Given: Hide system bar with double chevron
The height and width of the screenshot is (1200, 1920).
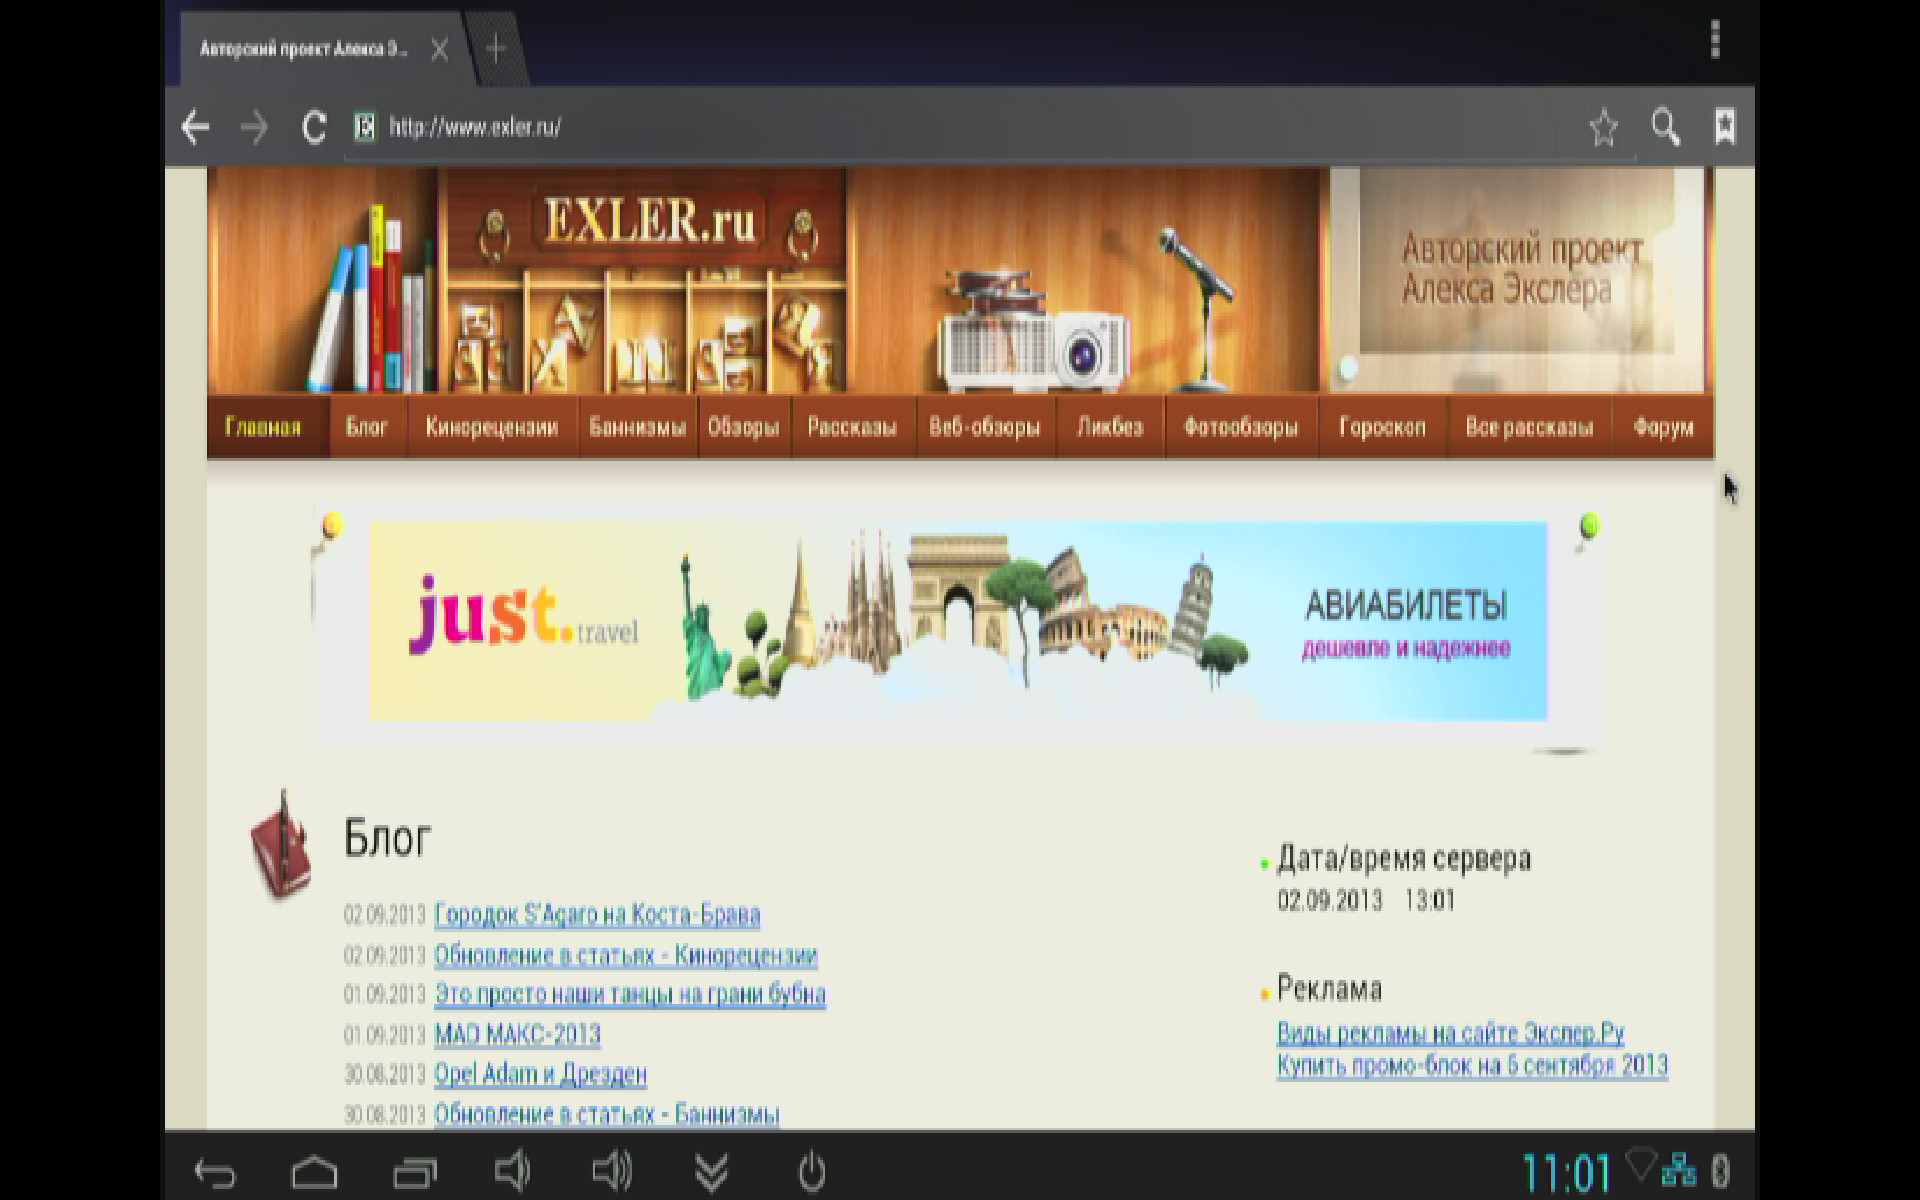Looking at the screenshot, I should click(711, 1172).
